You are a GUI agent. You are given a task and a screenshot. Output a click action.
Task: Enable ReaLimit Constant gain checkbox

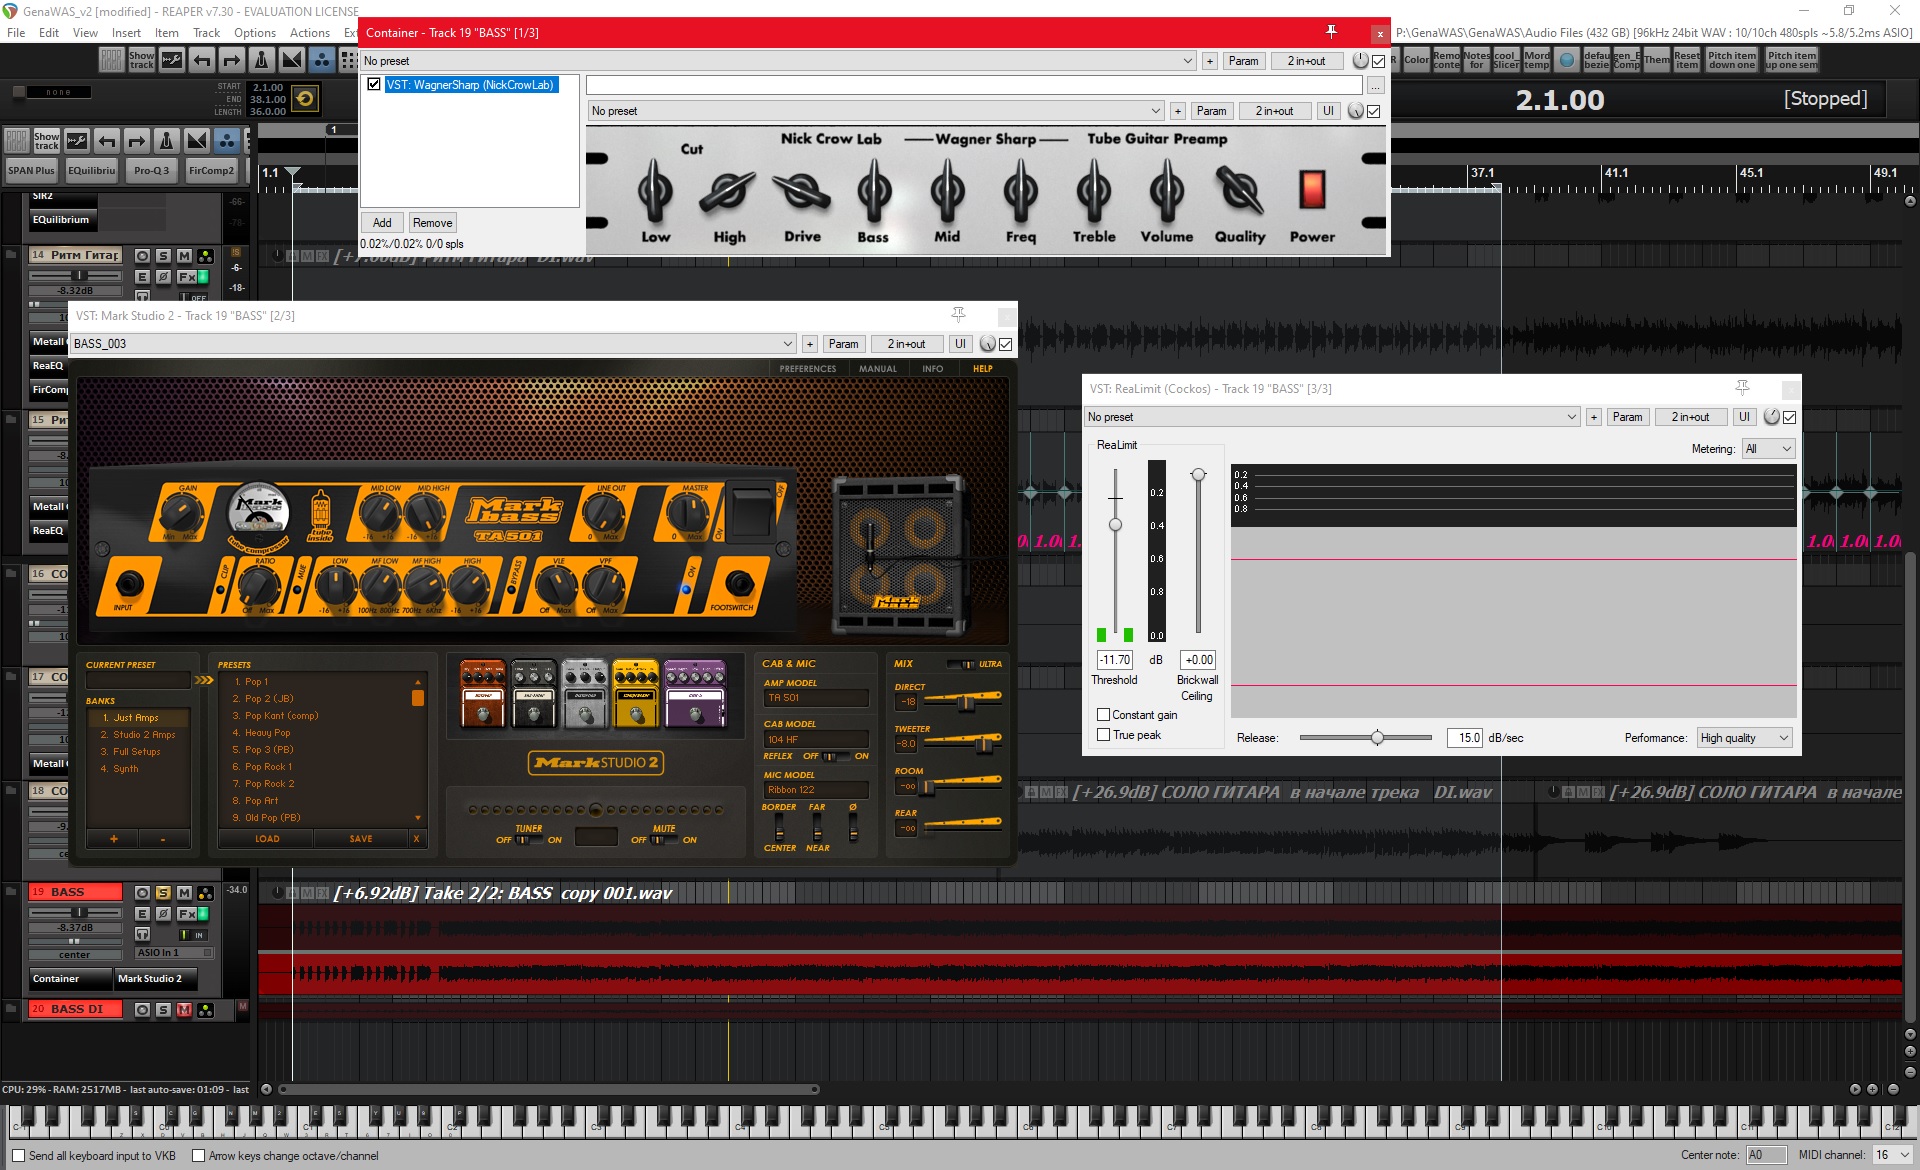(1104, 715)
